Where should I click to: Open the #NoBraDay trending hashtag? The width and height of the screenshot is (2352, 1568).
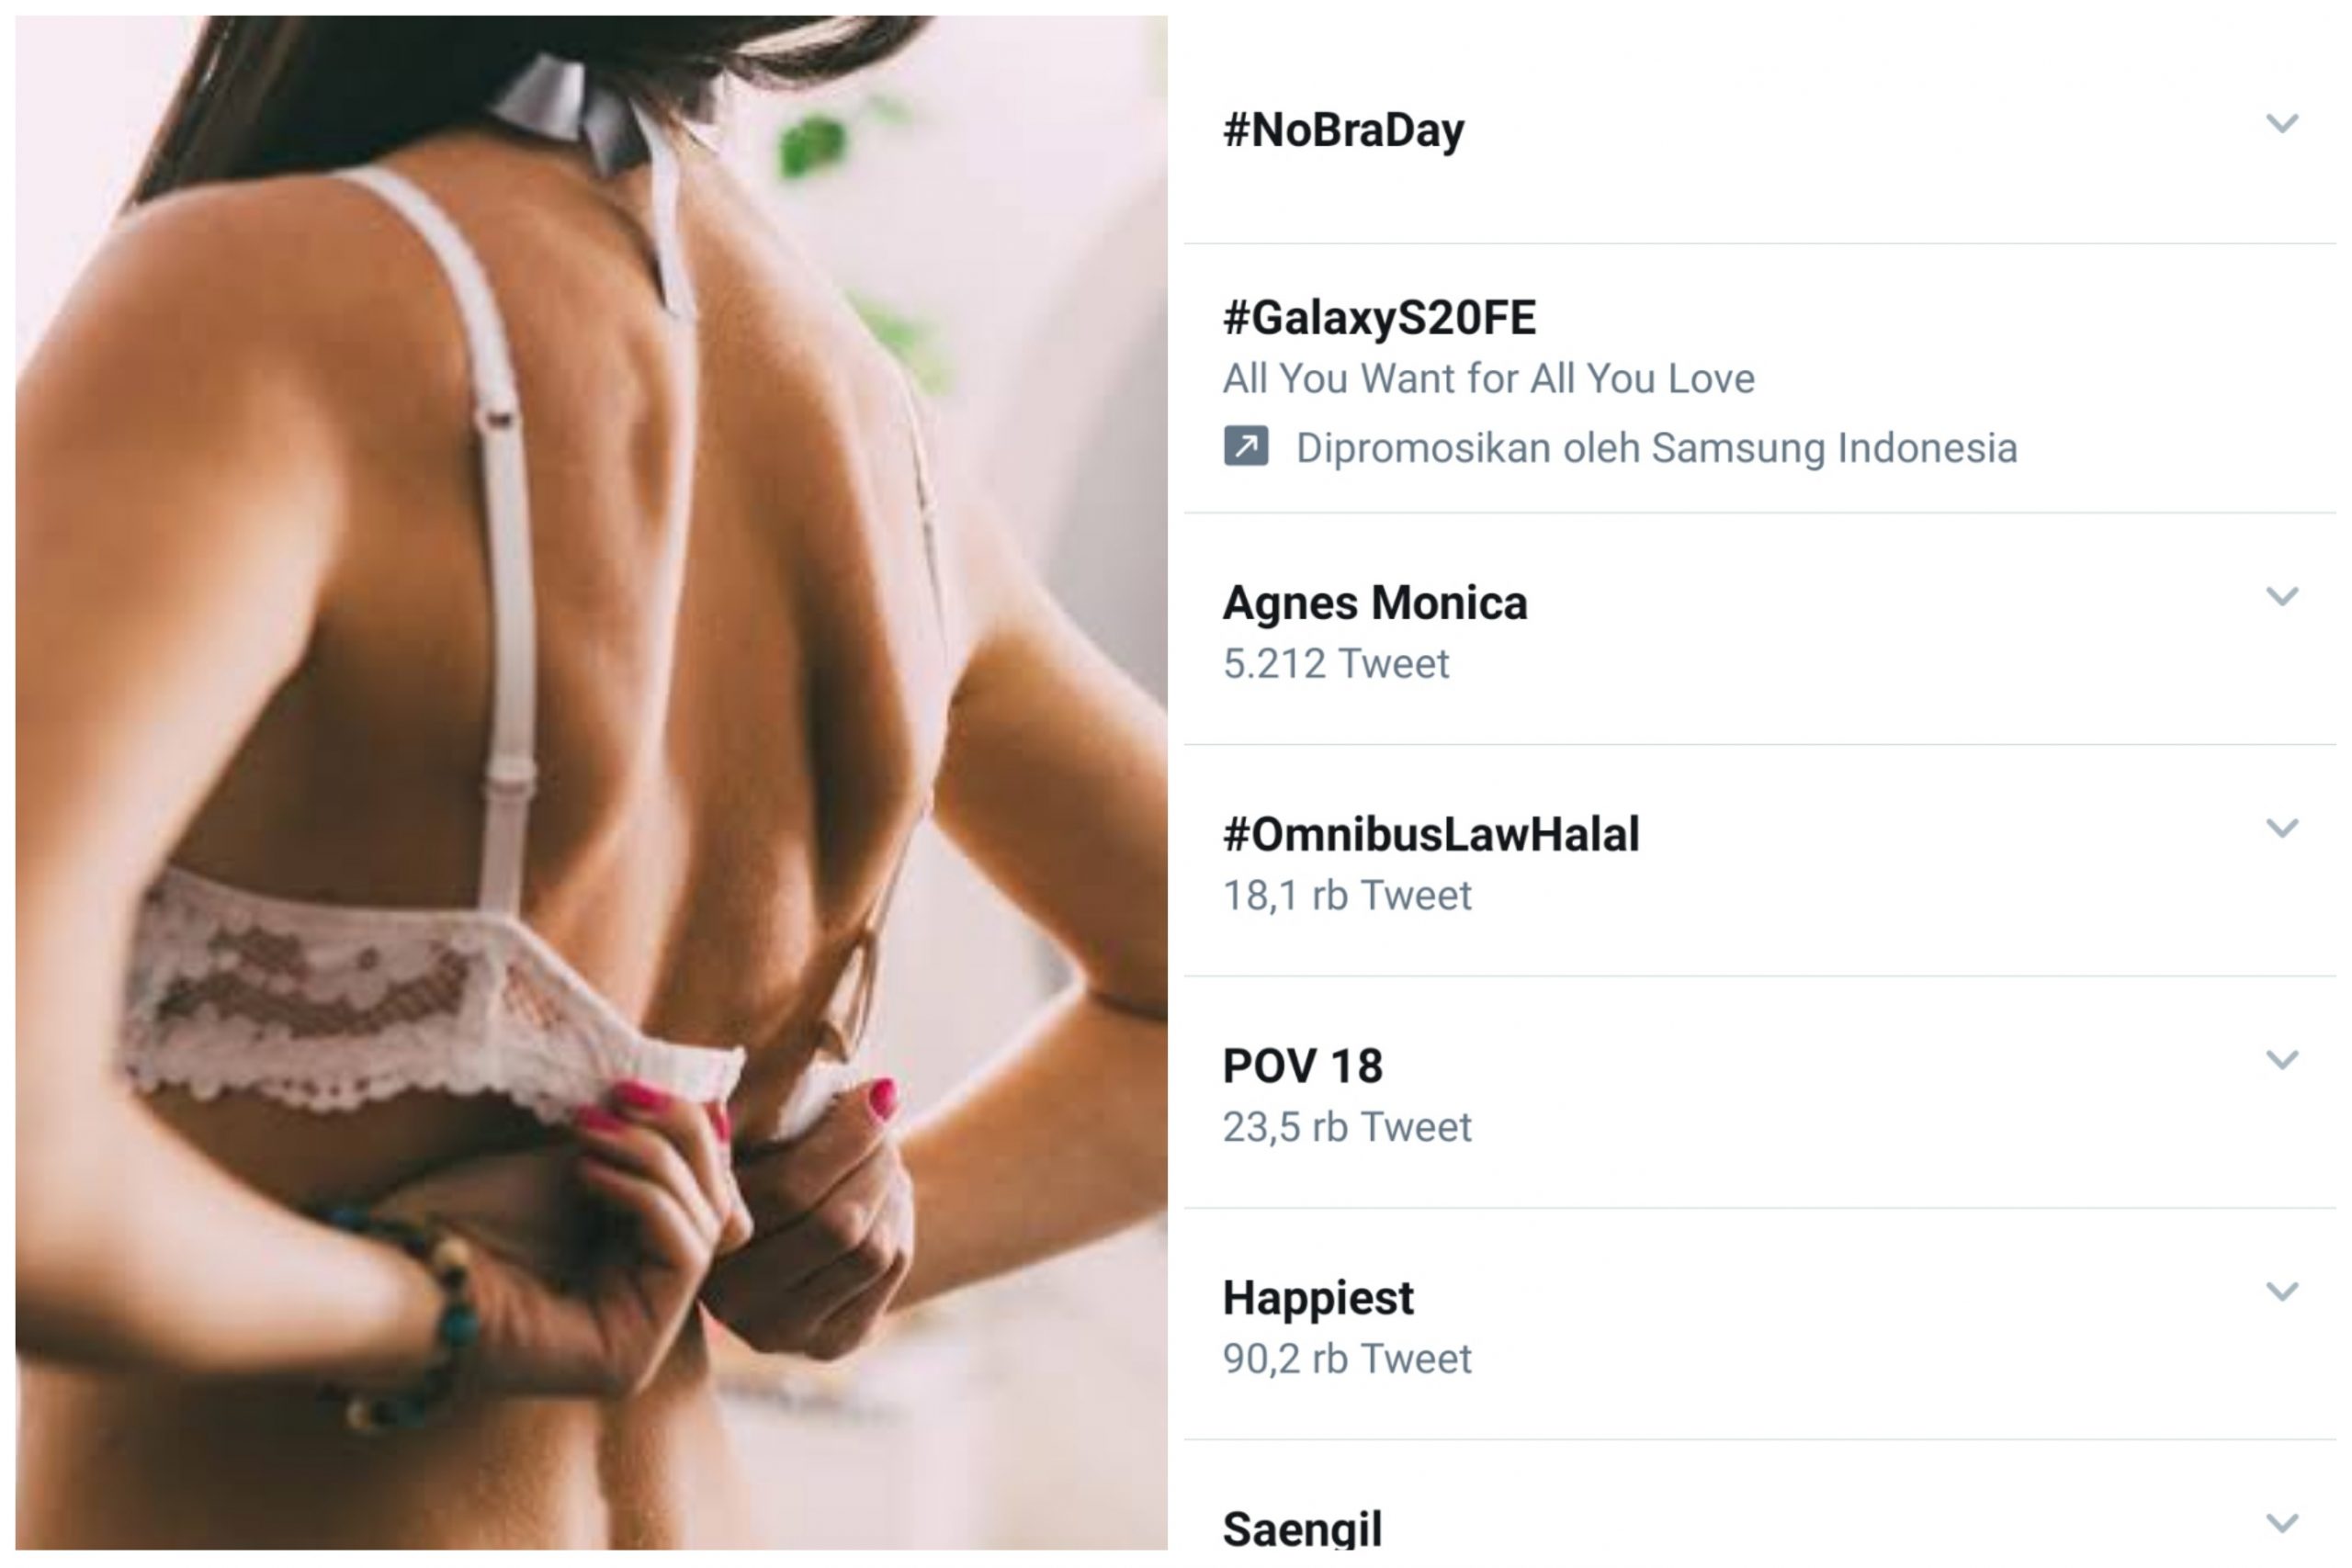[1343, 130]
